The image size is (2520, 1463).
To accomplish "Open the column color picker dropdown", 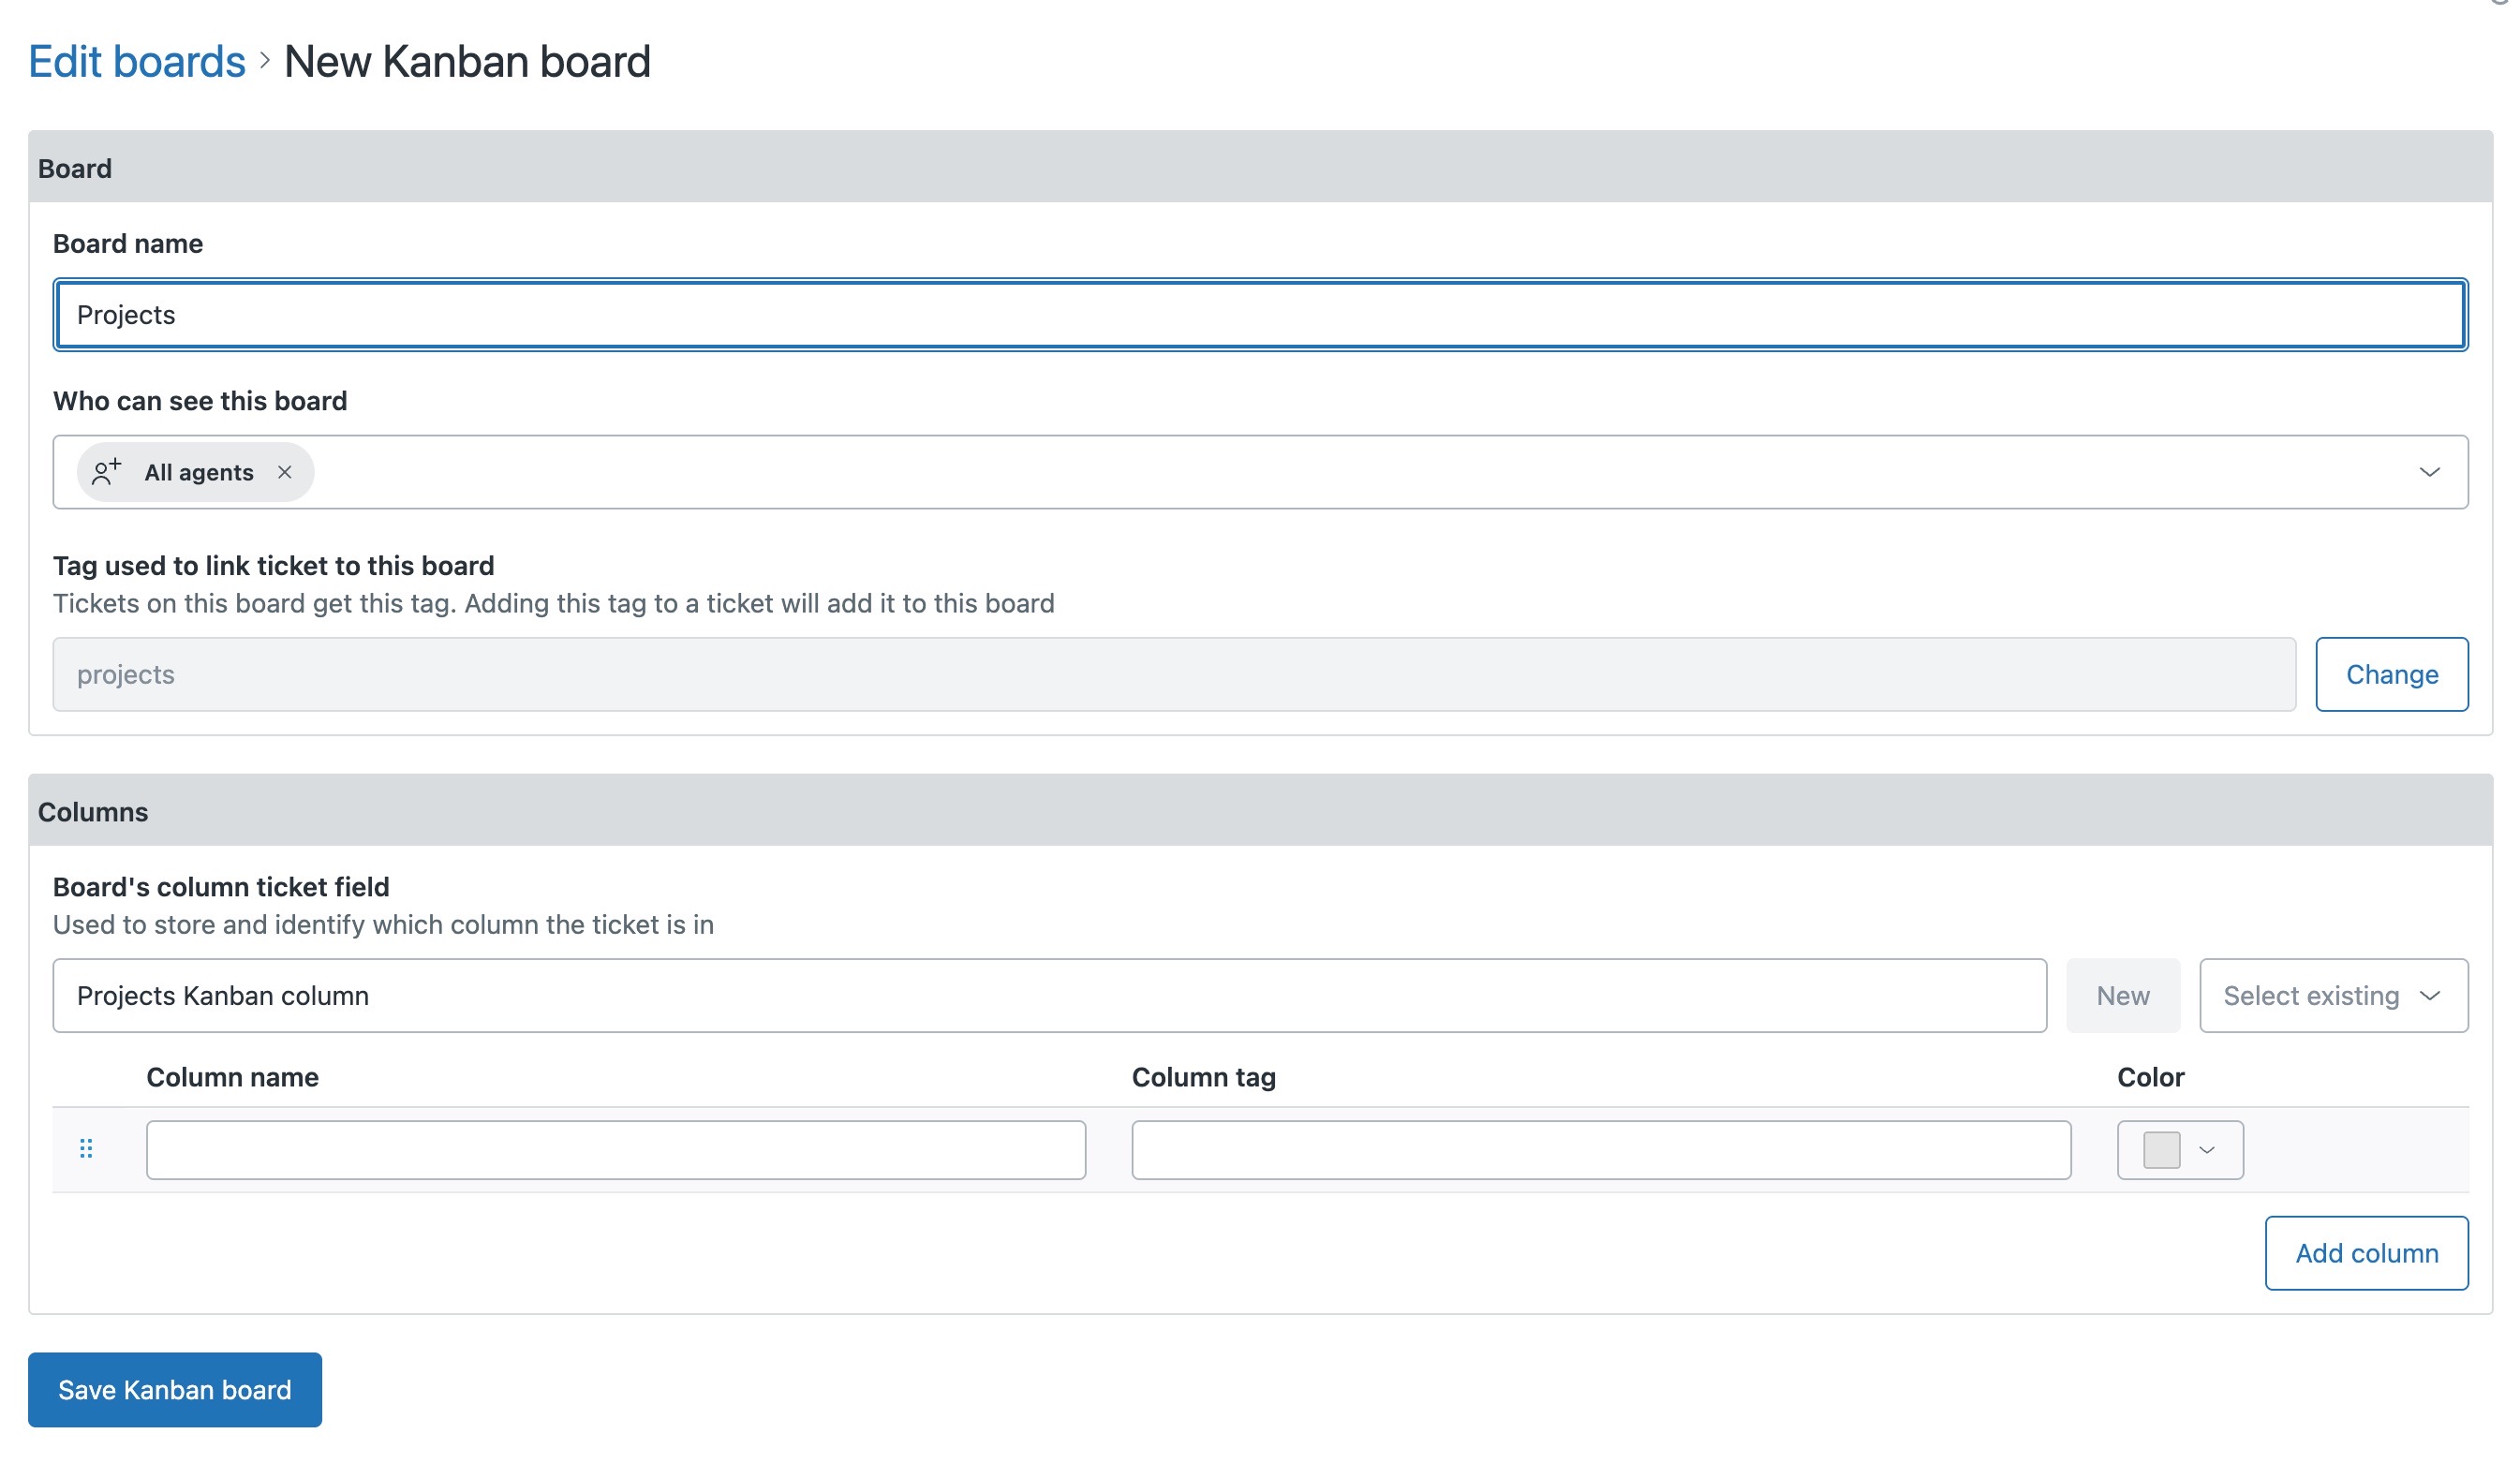I will (x=2180, y=1150).
